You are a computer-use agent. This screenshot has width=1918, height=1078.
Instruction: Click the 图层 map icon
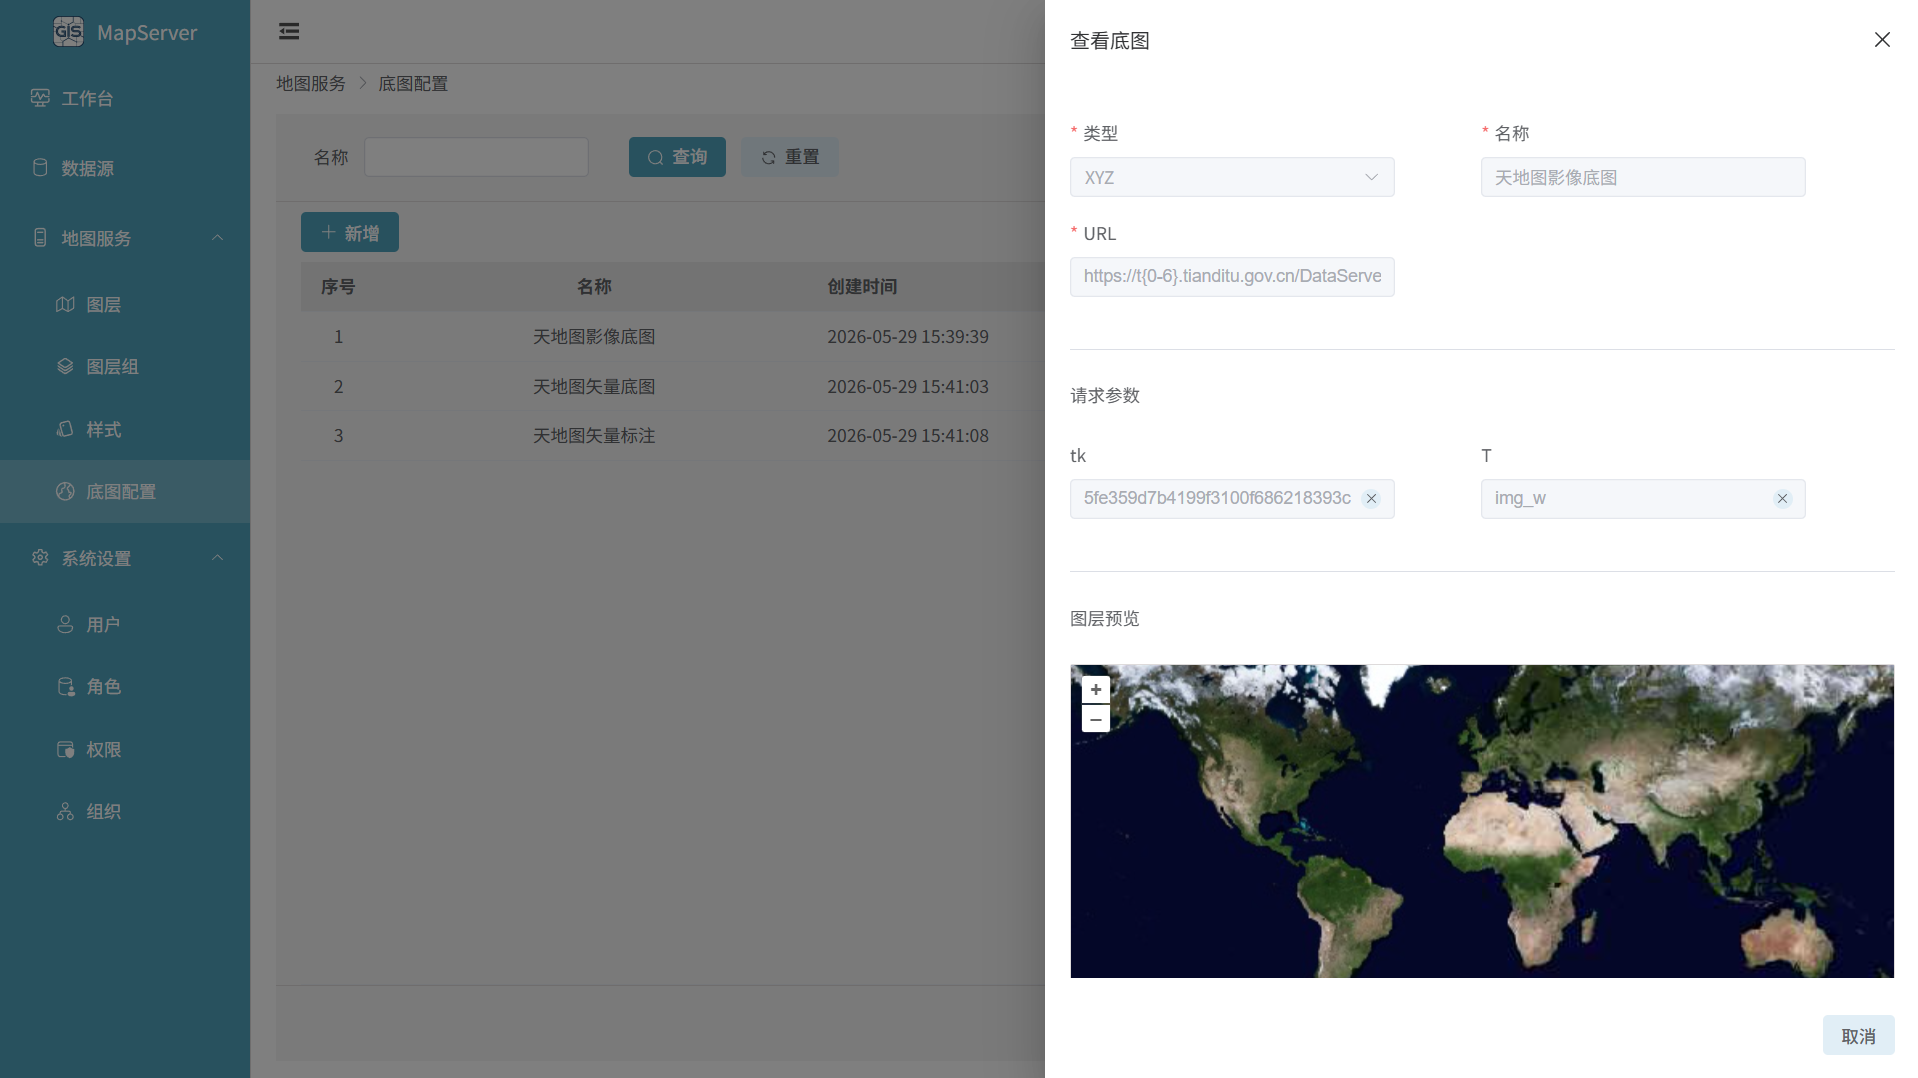coord(65,304)
